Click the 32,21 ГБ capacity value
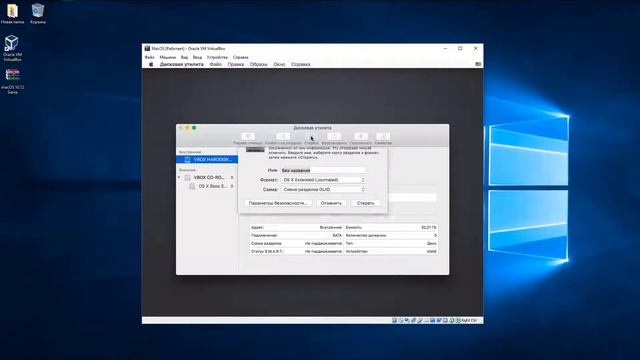Viewport: 640px width, 360px height. (429, 227)
